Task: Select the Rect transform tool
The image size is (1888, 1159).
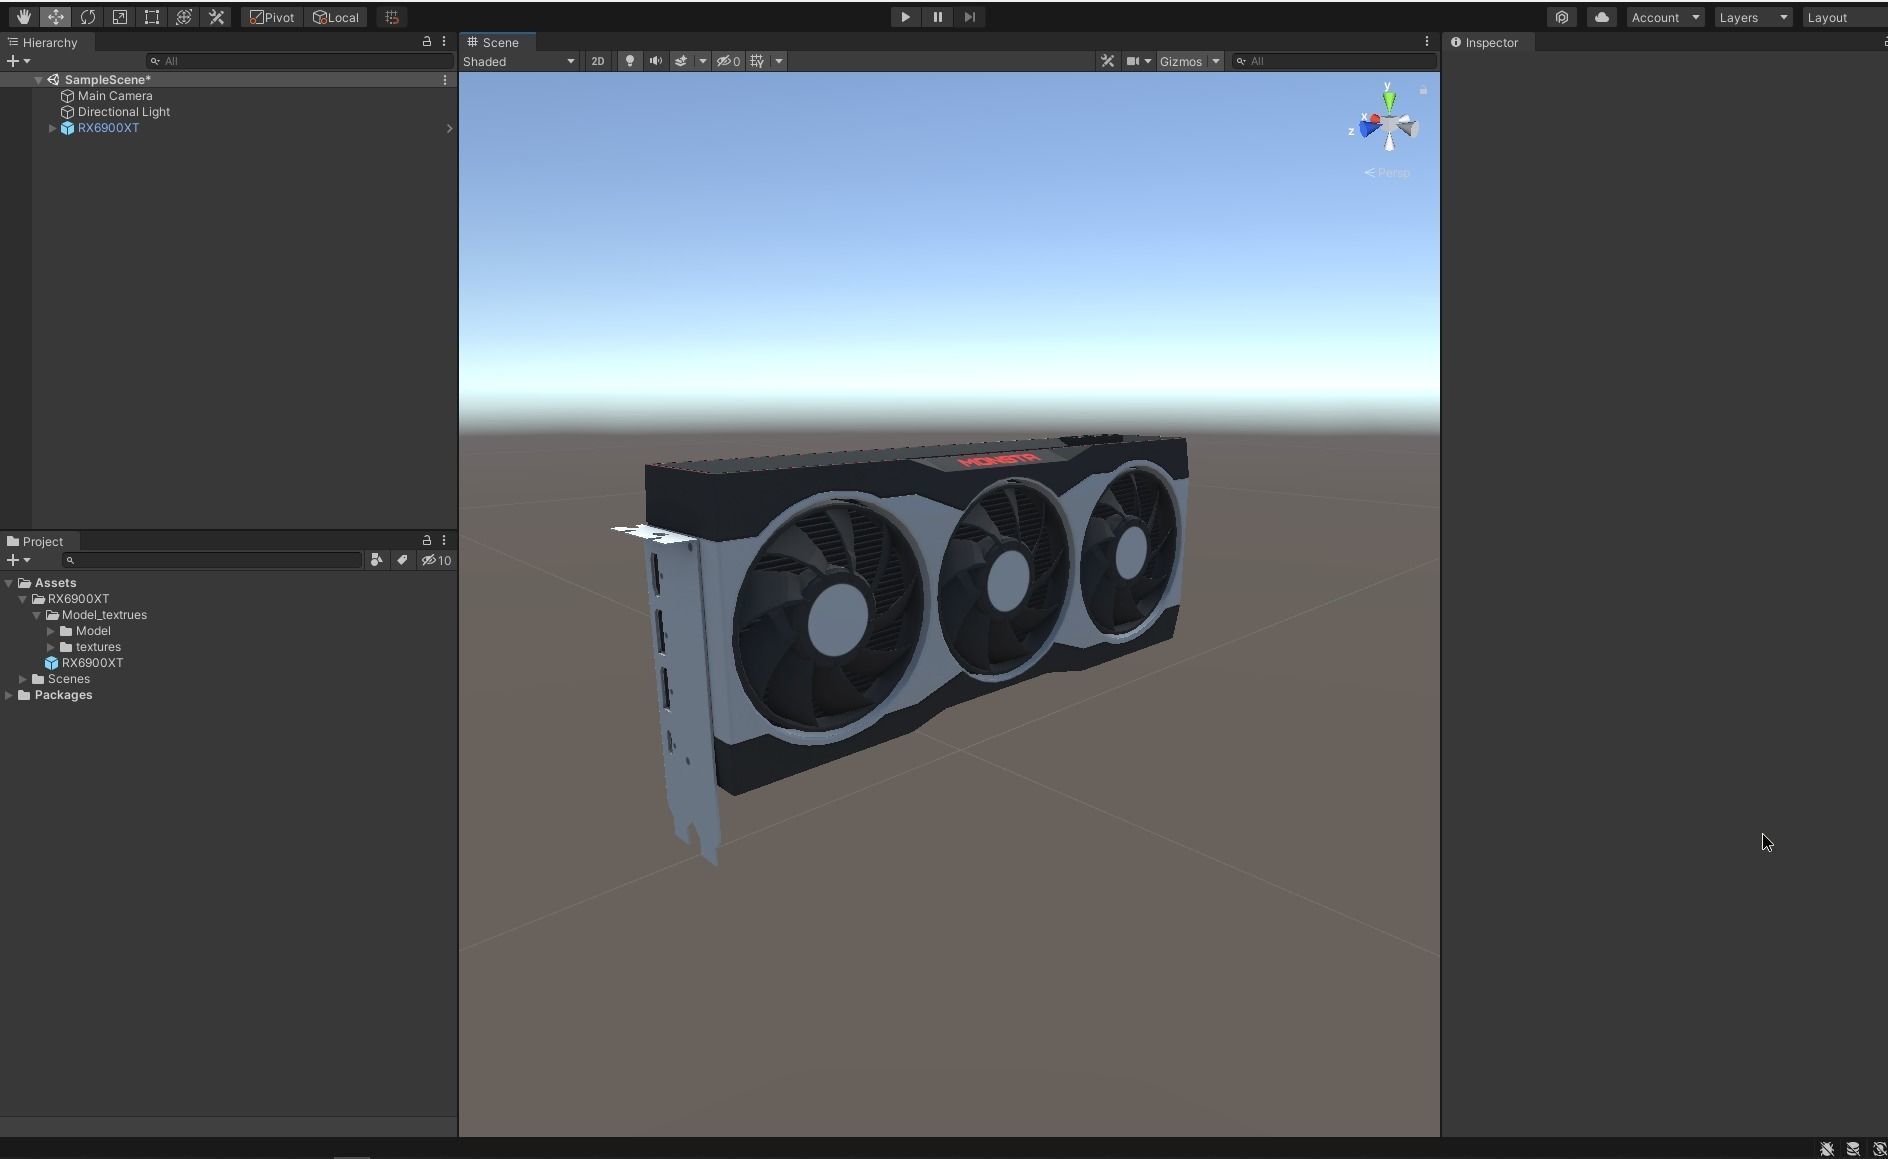Action: click(x=151, y=17)
